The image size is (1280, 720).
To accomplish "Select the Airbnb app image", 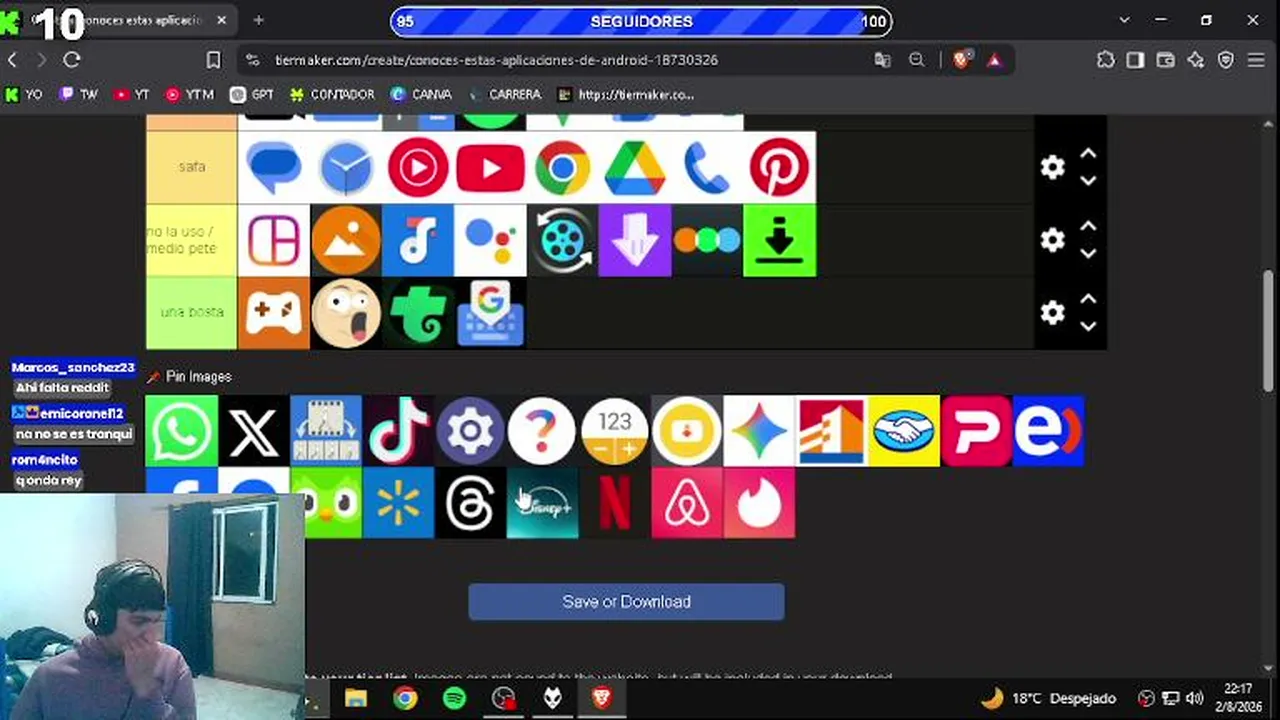I will [x=687, y=503].
